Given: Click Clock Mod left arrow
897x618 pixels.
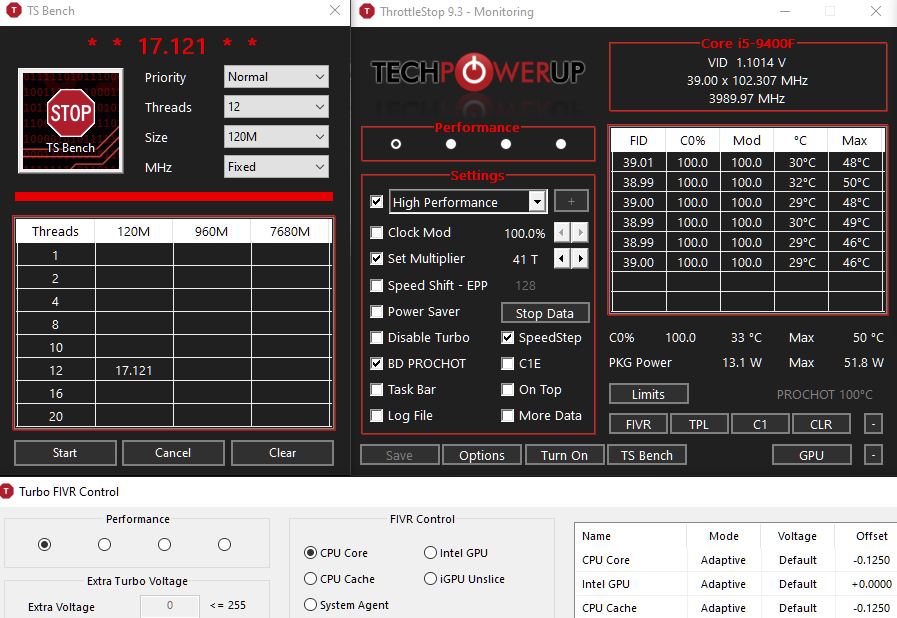Looking at the screenshot, I should tap(562, 232).
